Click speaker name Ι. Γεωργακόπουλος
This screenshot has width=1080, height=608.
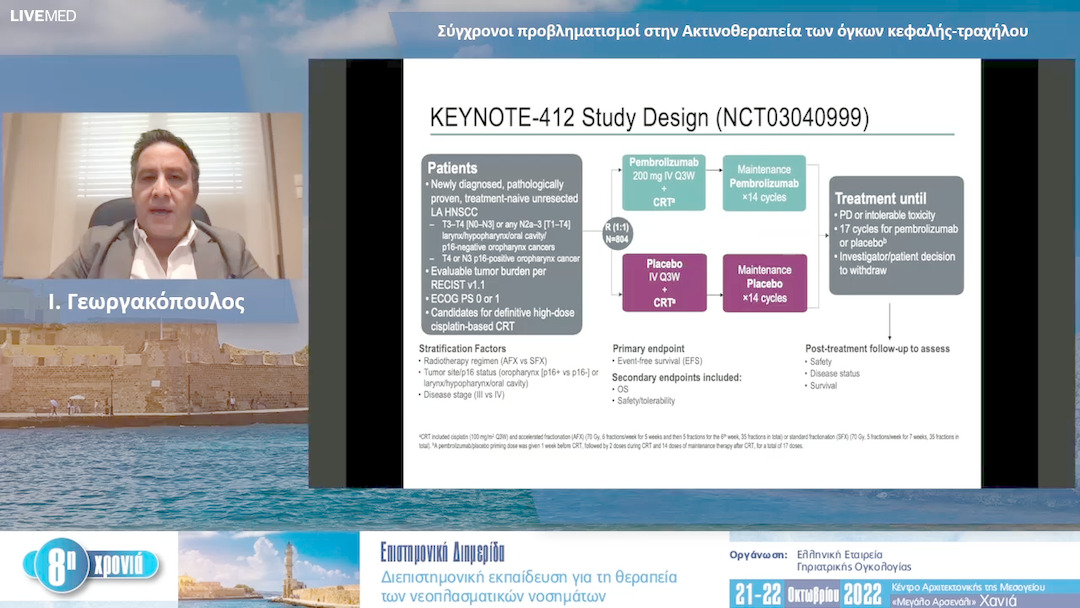(x=146, y=302)
